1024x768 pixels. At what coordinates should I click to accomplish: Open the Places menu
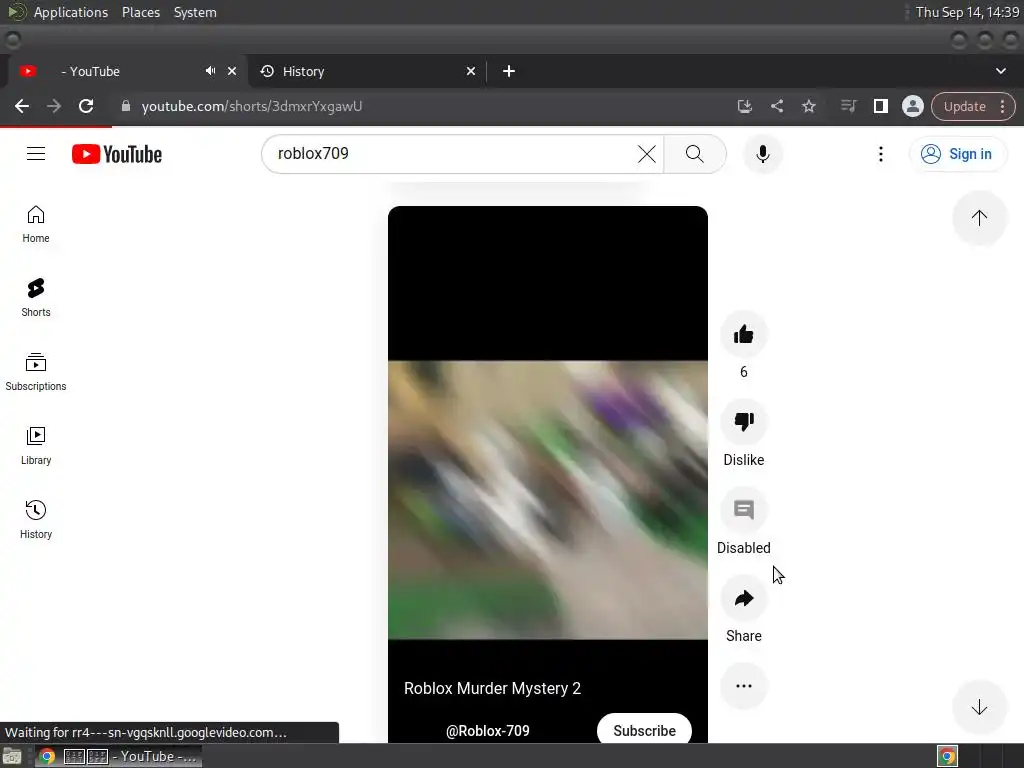coord(141,12)
